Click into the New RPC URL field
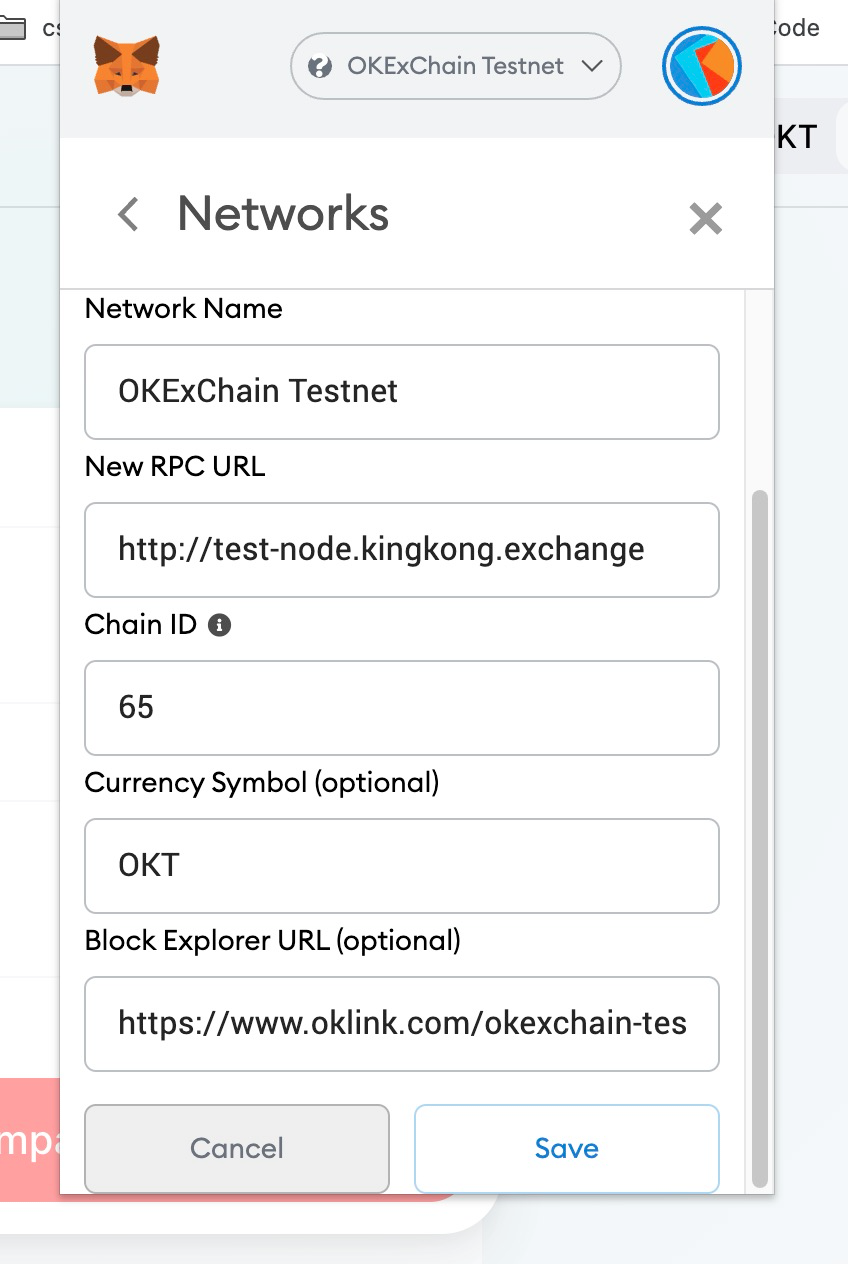This screenshot has height=1264, width=848. tap(401, 549)
